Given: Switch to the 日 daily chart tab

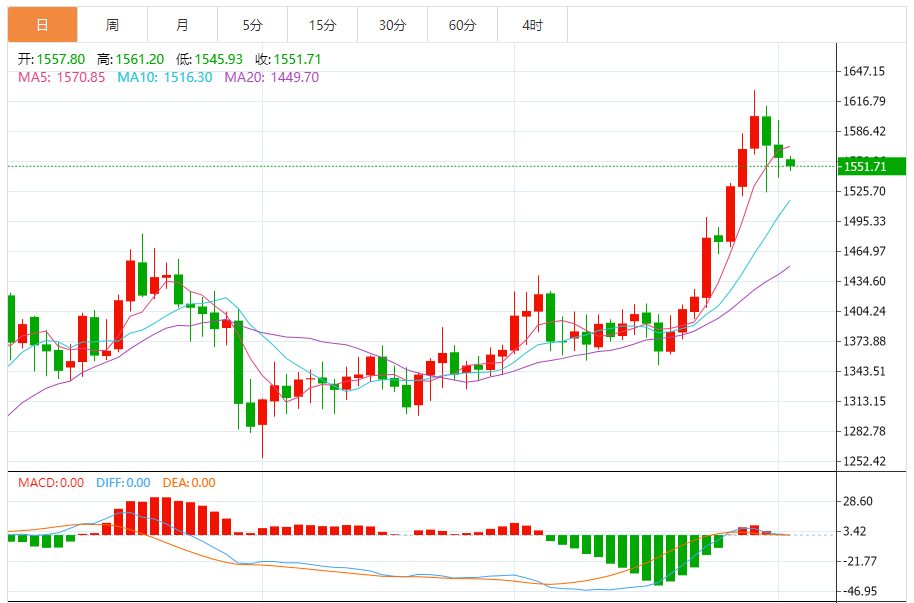Looking at the screenshot, I should click(x=42, y=25).
